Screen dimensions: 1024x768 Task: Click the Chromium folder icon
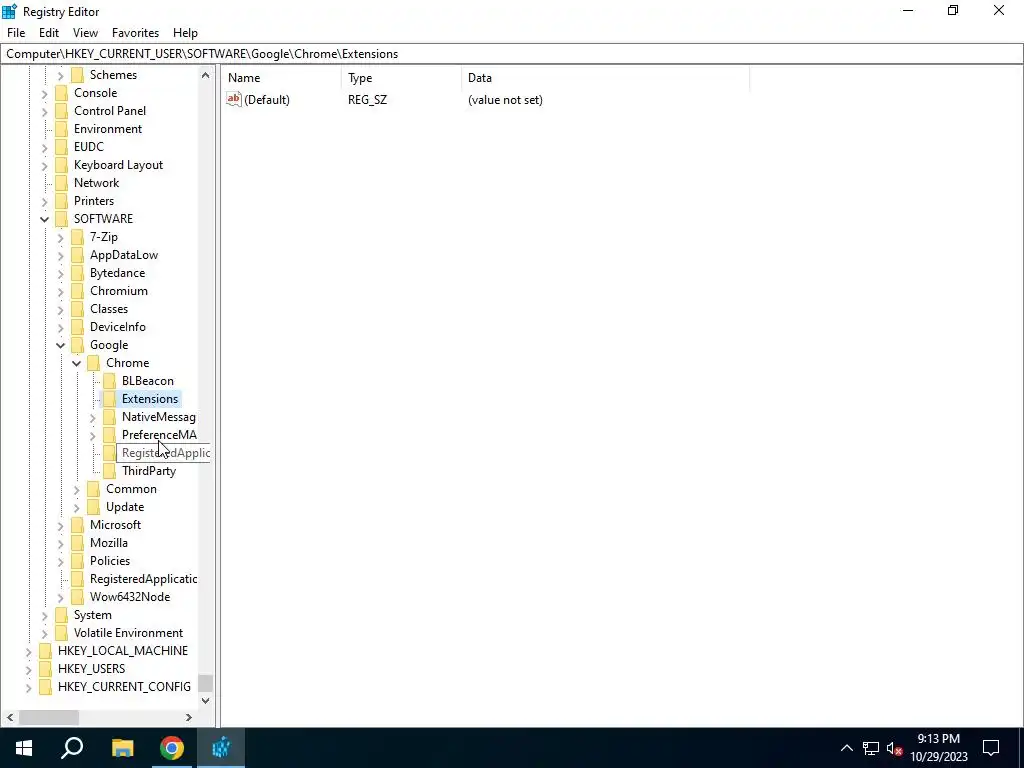pos(77,291)
